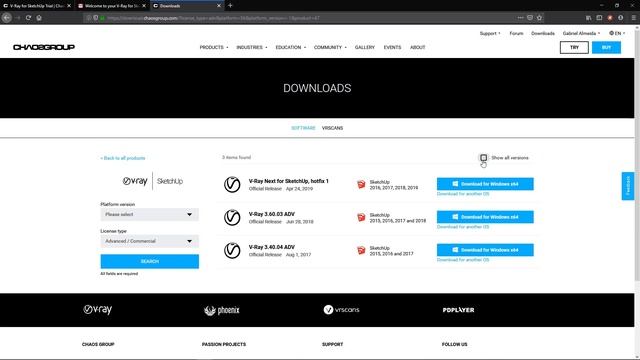Go to the About page

(x=418, y=47)
